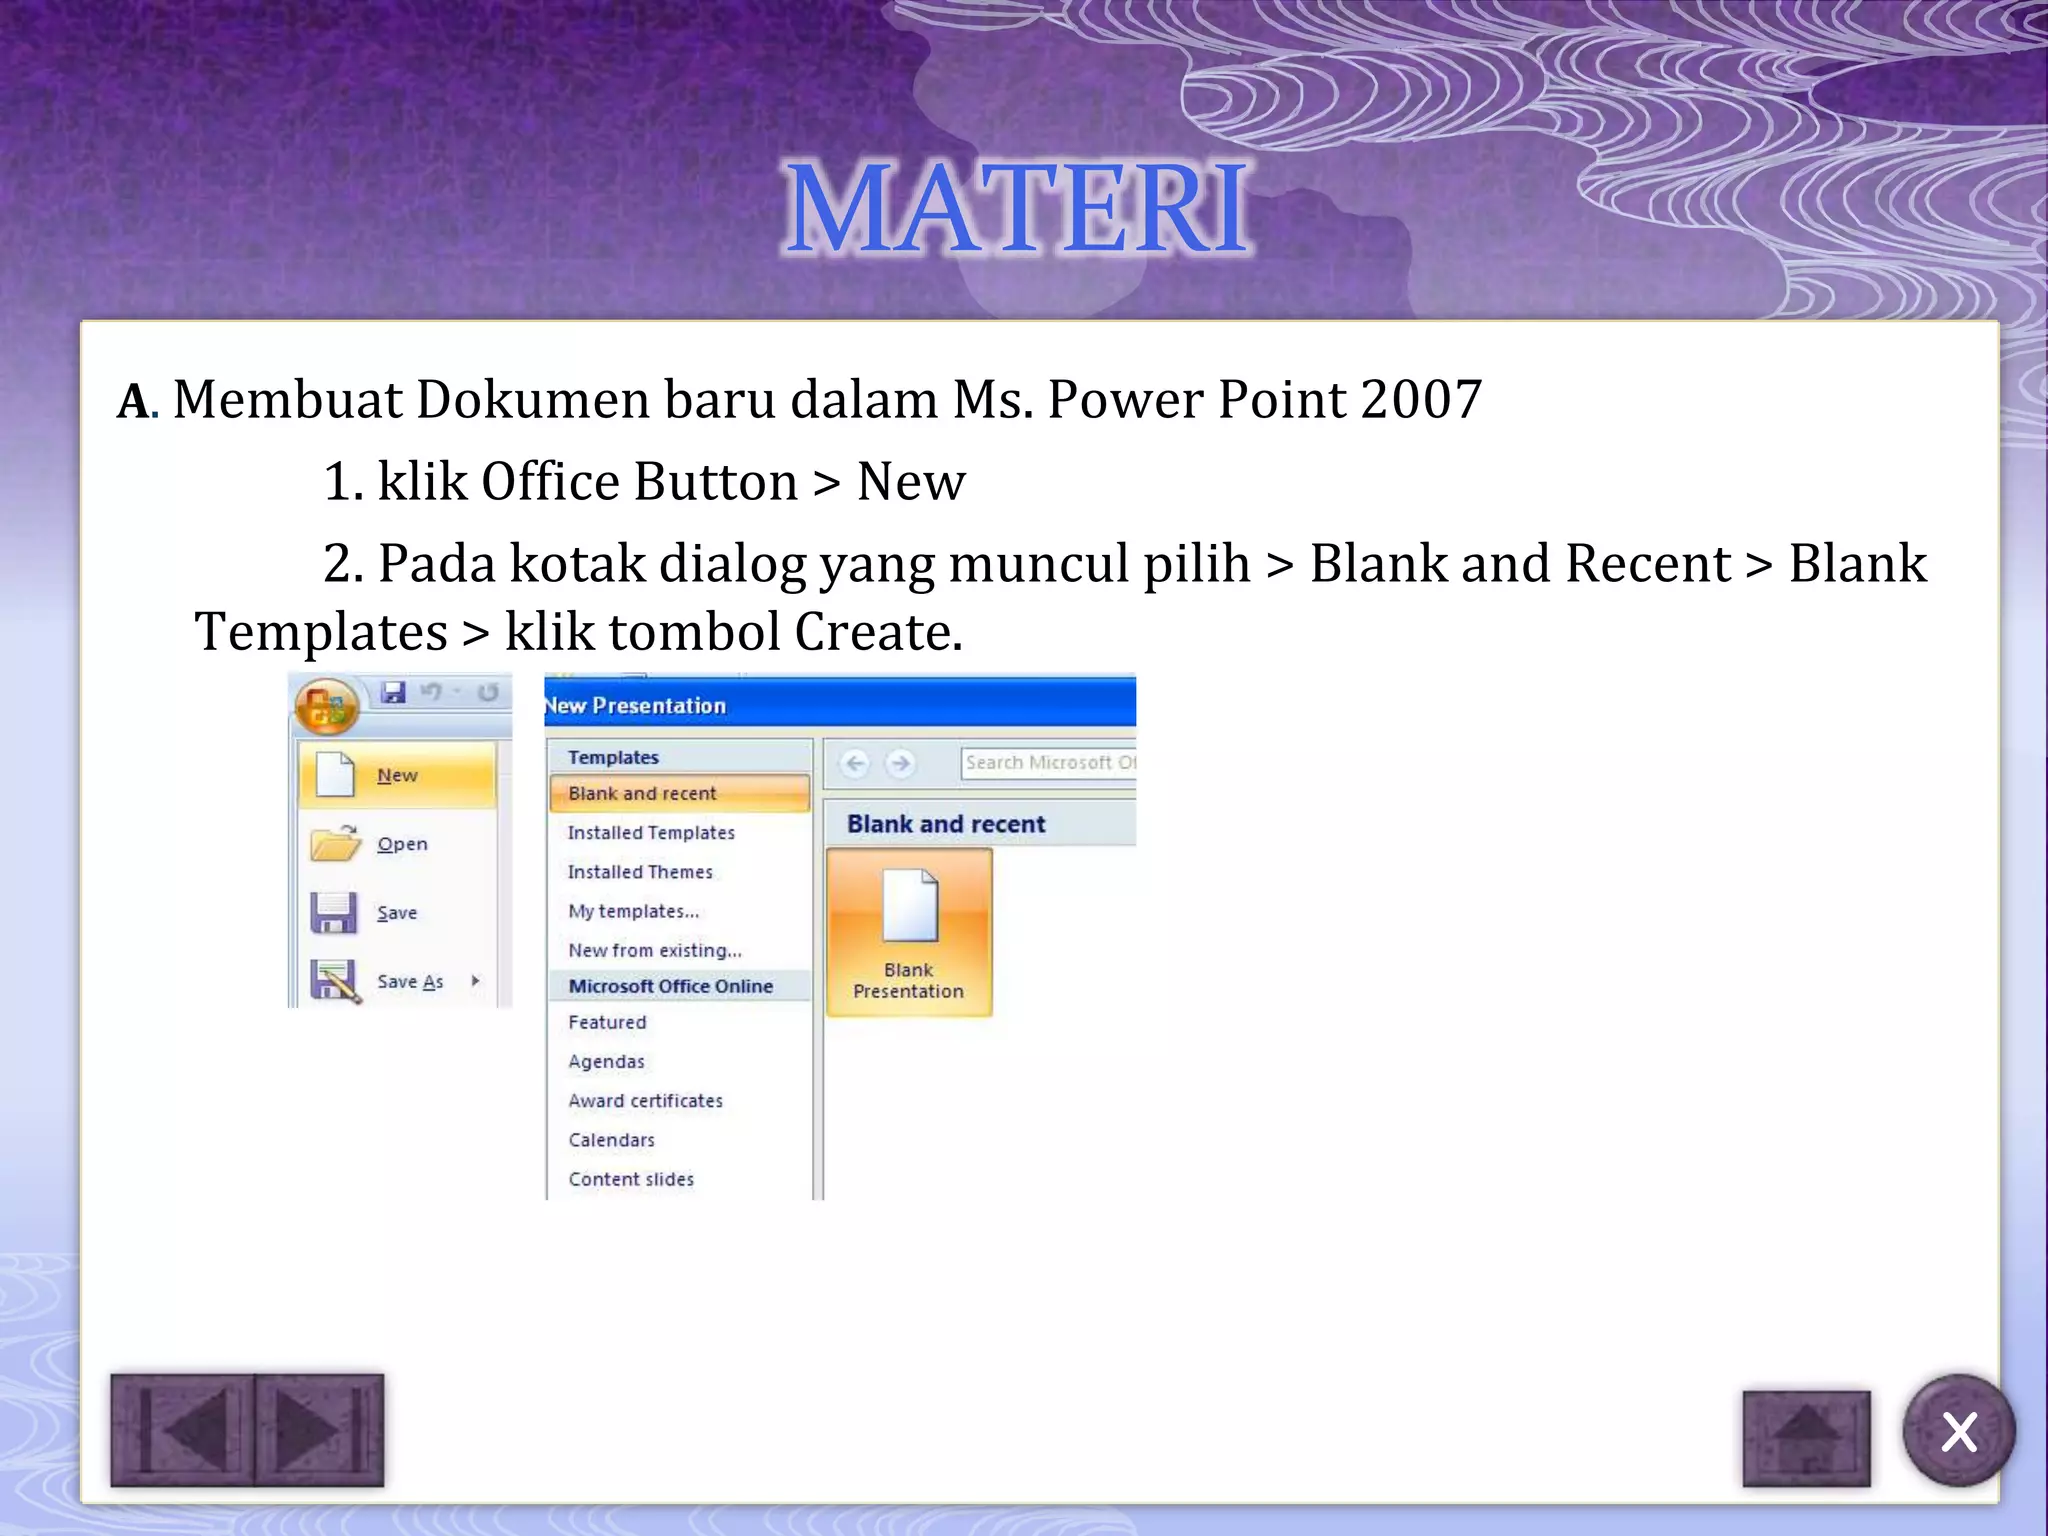
Task: Select Installed Themes category
Action: [x=640, y=872]
